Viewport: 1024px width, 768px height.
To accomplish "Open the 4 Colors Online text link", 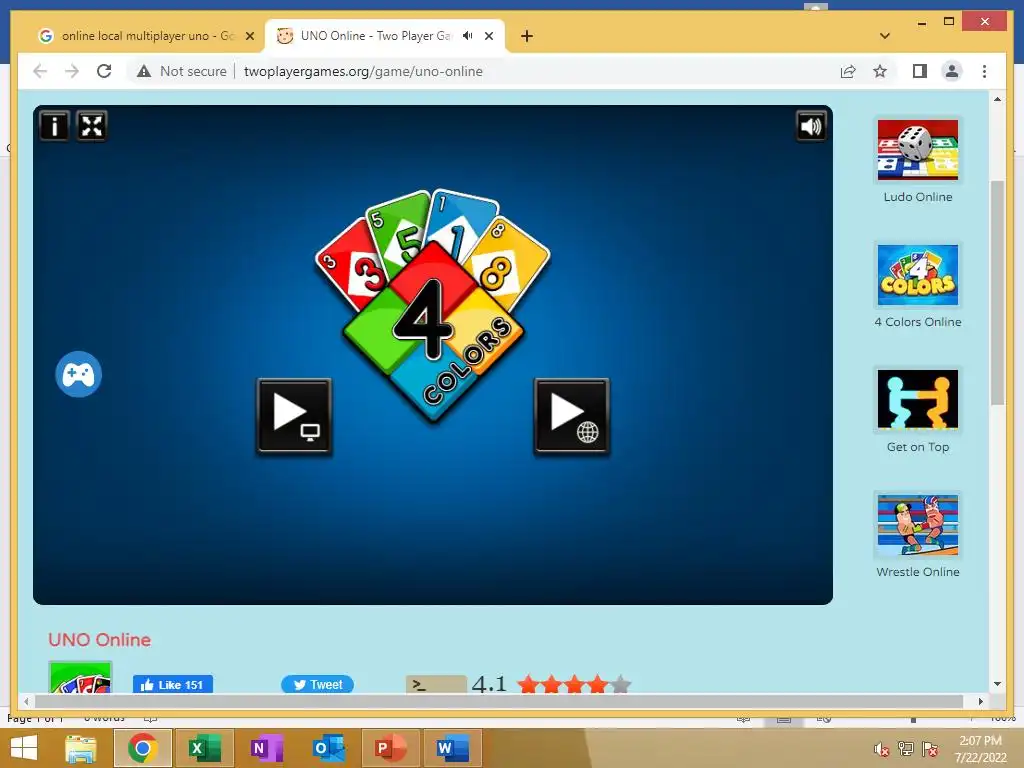I will tap(918, 322).
